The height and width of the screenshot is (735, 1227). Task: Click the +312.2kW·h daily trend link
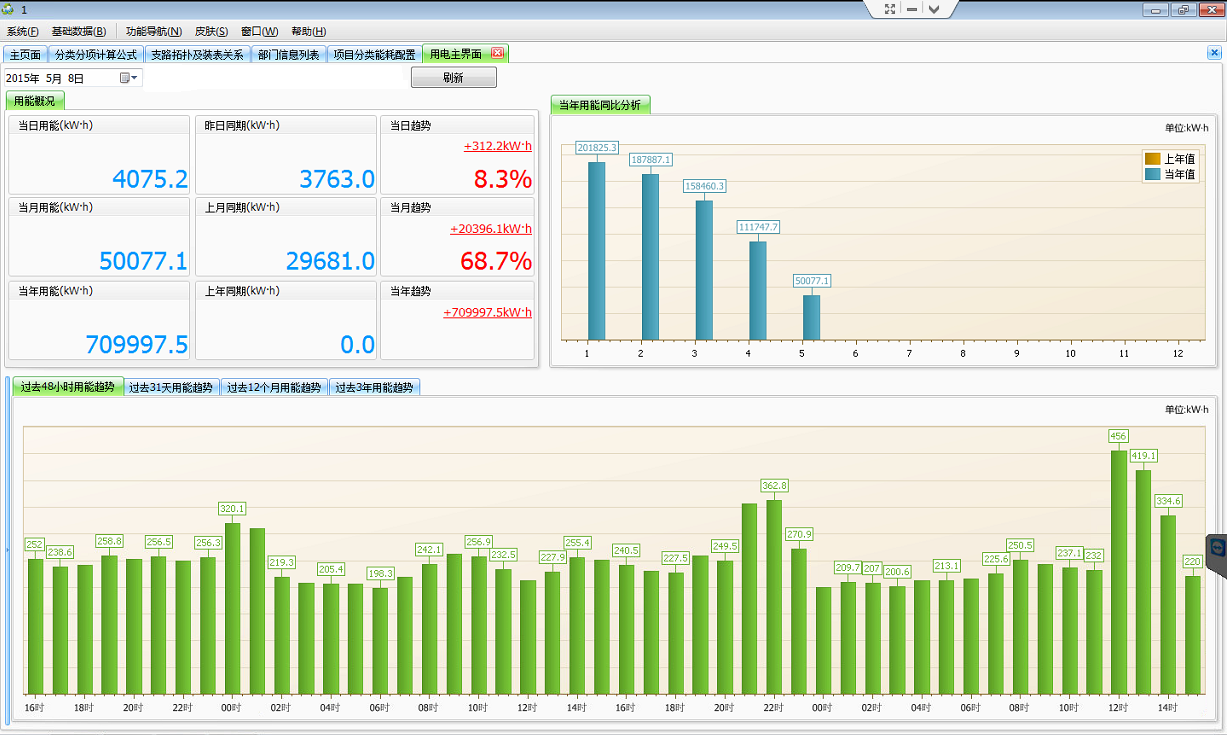tap(497, 147)
